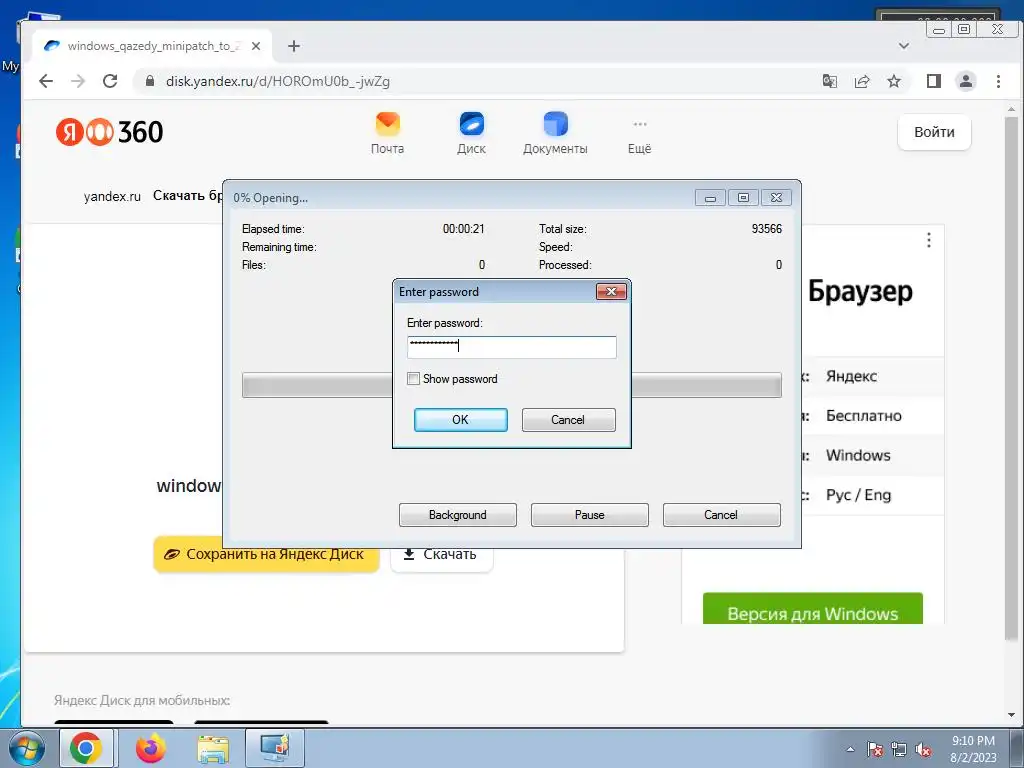
Task: Pause the opening operation
Action: coord(590,515)
